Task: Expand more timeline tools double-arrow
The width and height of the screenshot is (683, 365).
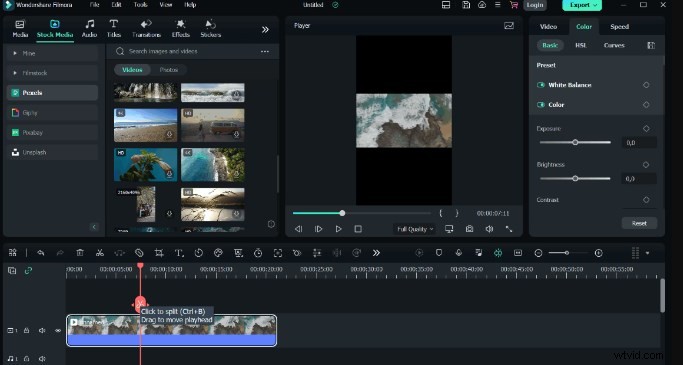Action: 376,253
